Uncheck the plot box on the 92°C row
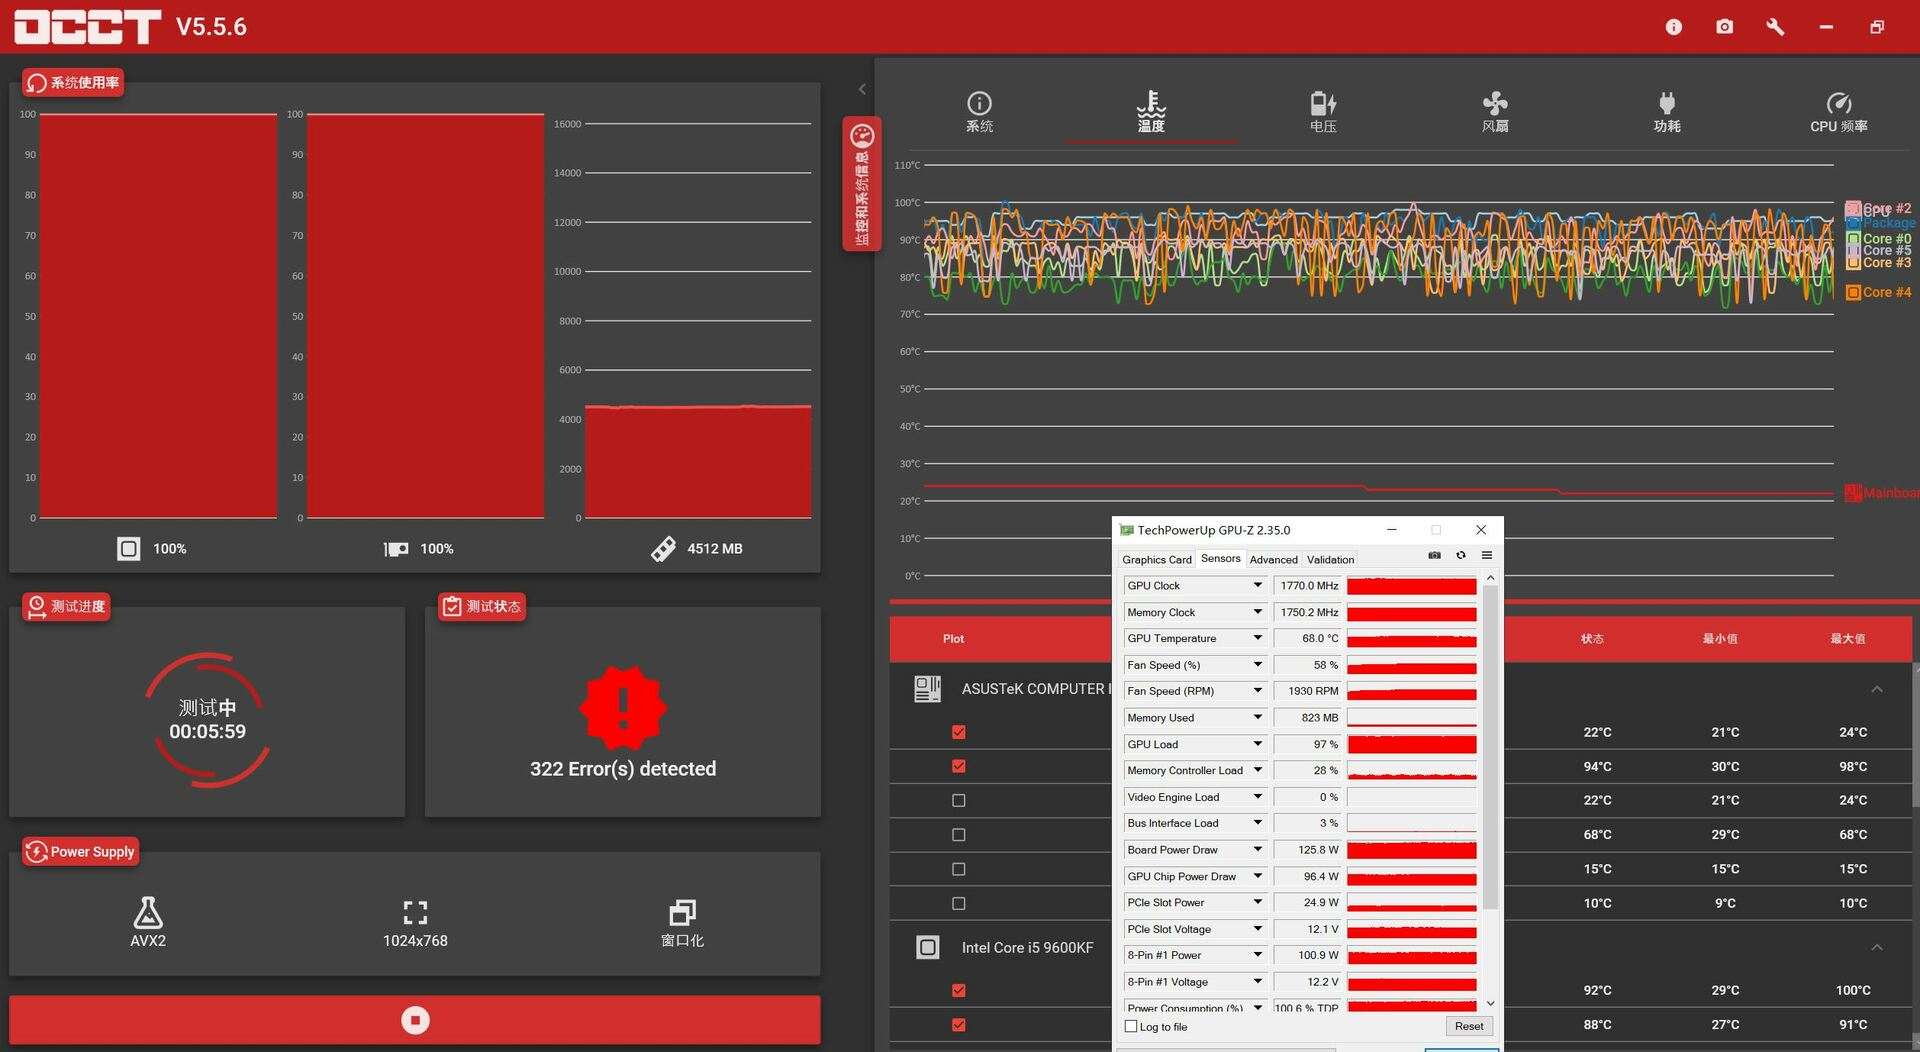The height and width of the screenshot is (1052, 1920). coord(959,990)
